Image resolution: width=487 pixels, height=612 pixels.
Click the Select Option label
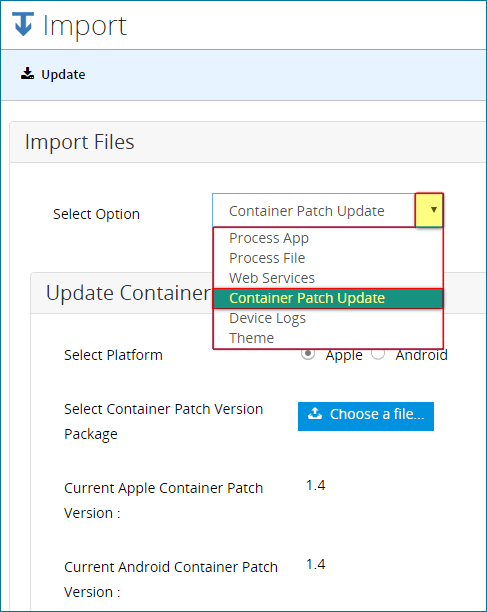(x=96, y=214)
